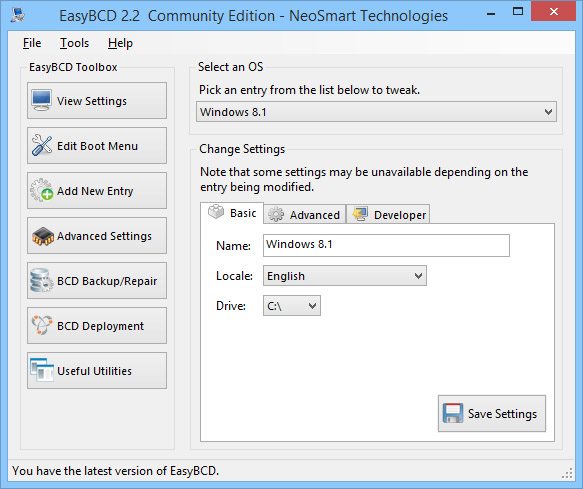Screen dimensions: 583x489
Task: Click the windows icon on Useful Utilities
Action: 42,370
